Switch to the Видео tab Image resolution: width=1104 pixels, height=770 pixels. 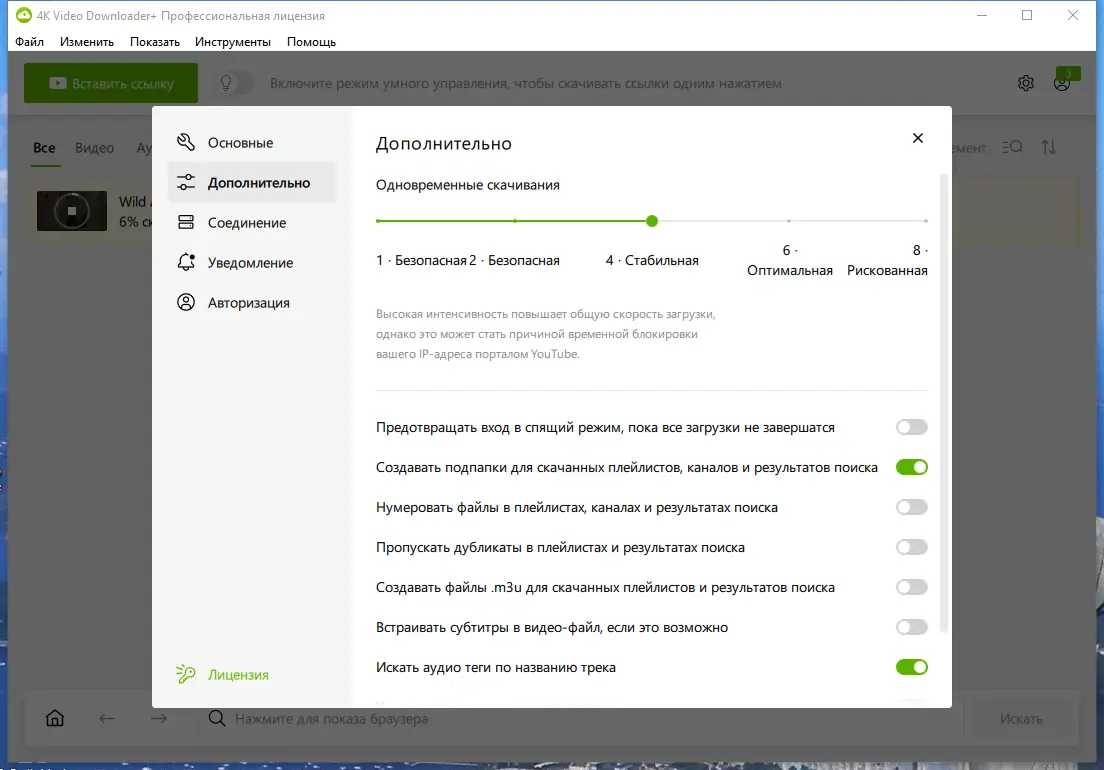94,147
